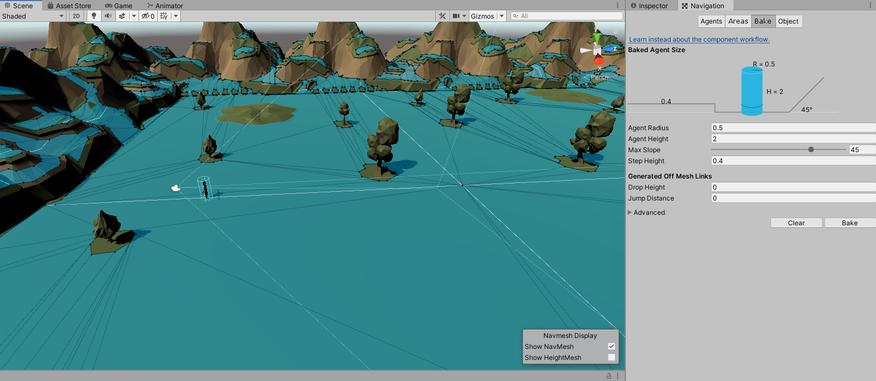The height and width of the screenshot is (381, 876).
Task: Click the Bake button
Action: point(849,223)
